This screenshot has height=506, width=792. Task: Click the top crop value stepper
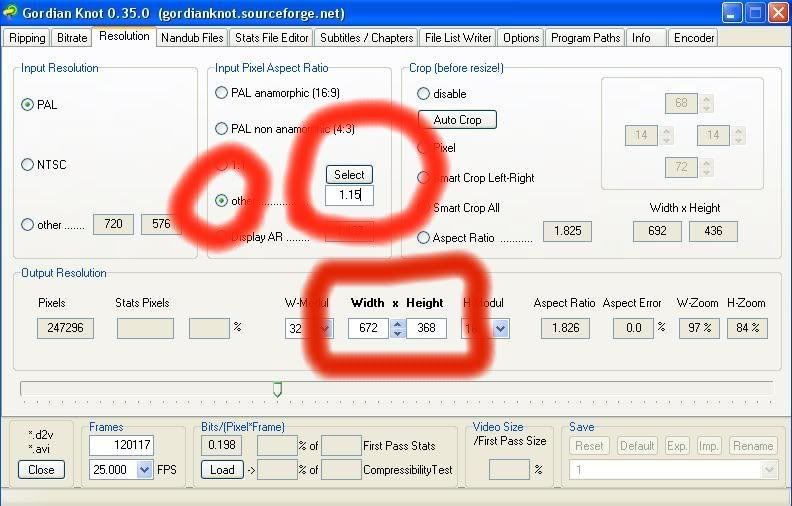coord(707,103)
